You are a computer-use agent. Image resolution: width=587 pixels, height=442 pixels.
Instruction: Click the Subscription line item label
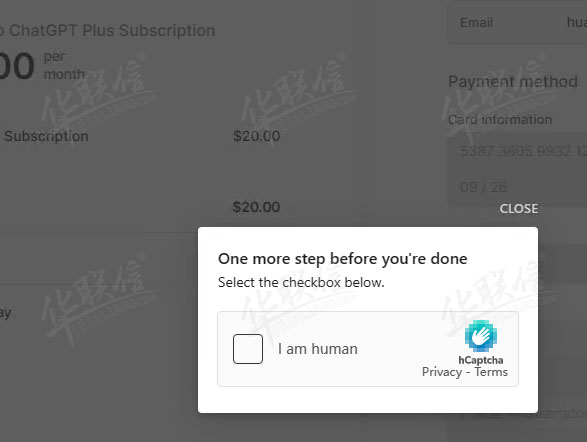[x=46, y=136]
